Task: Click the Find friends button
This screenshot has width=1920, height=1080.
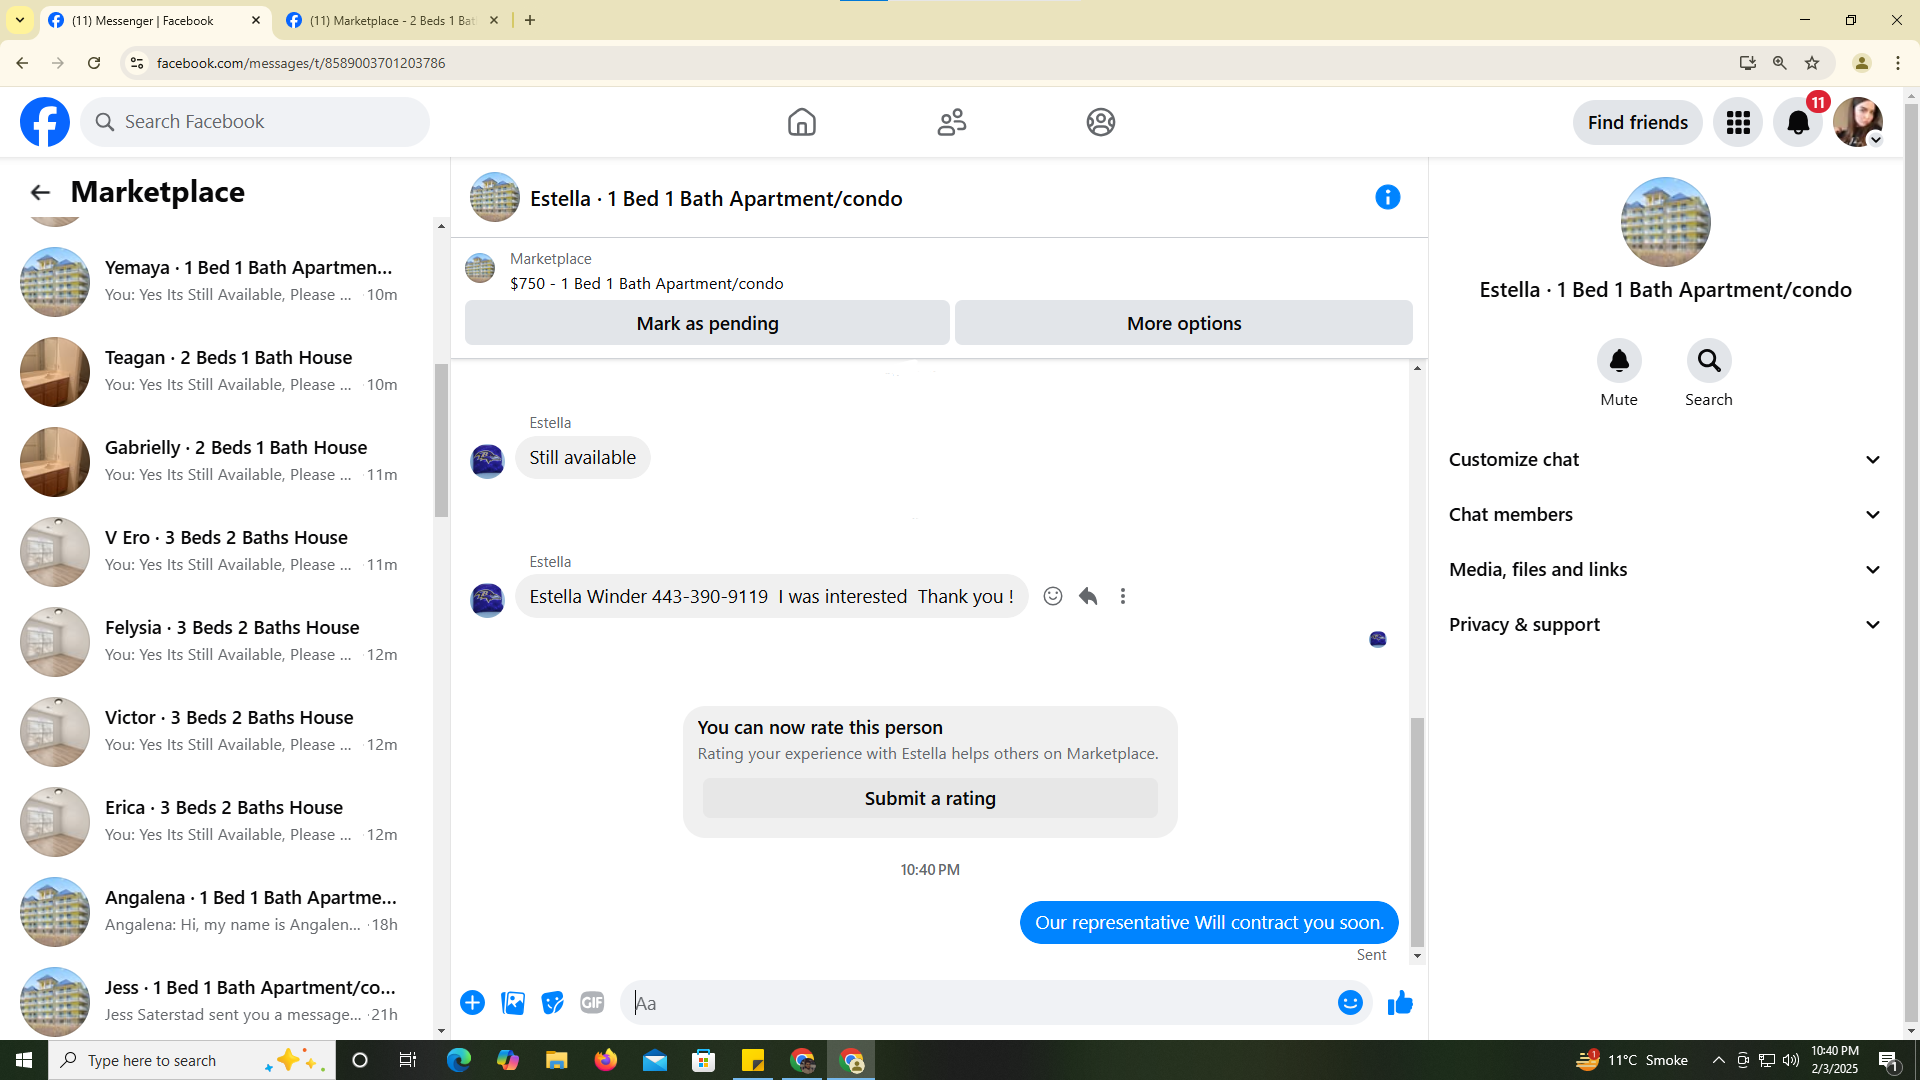Action: point(1637,122)
